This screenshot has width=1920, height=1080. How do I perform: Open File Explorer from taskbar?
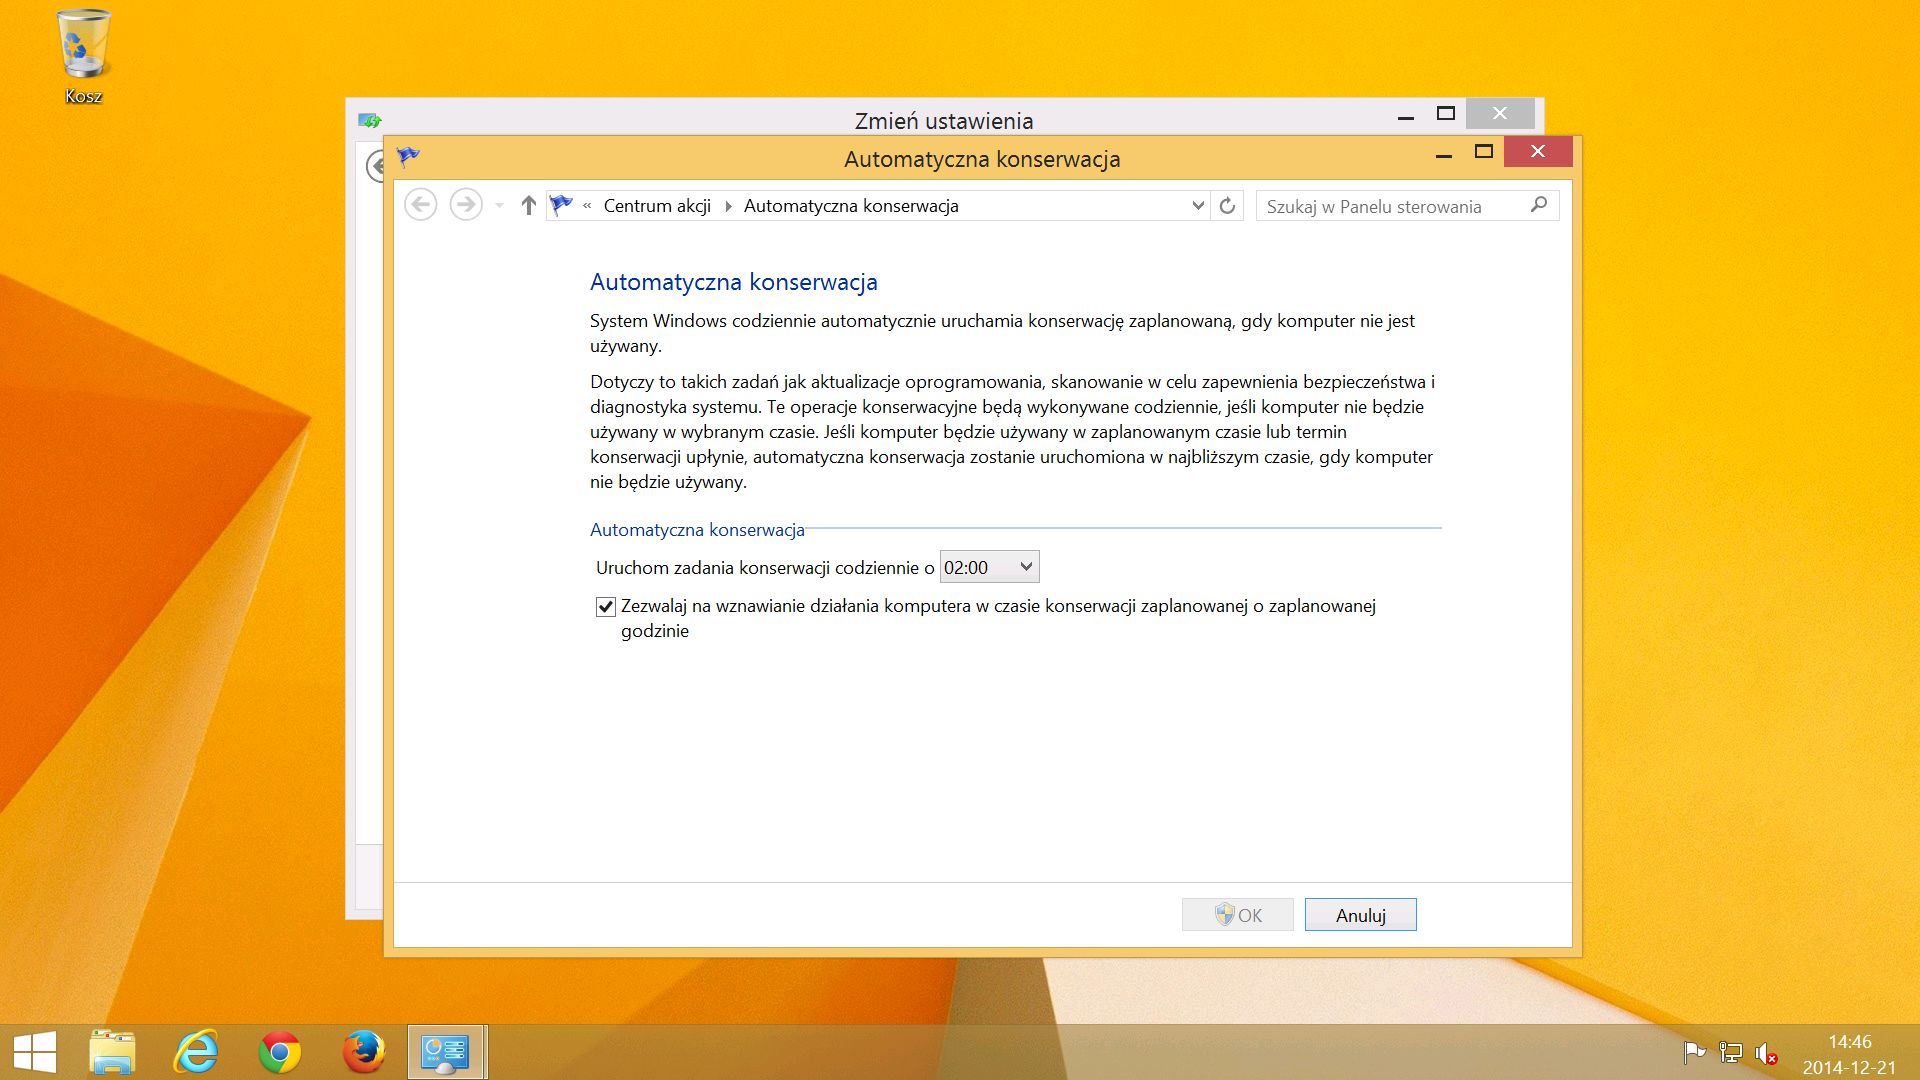click(112, 1052)
